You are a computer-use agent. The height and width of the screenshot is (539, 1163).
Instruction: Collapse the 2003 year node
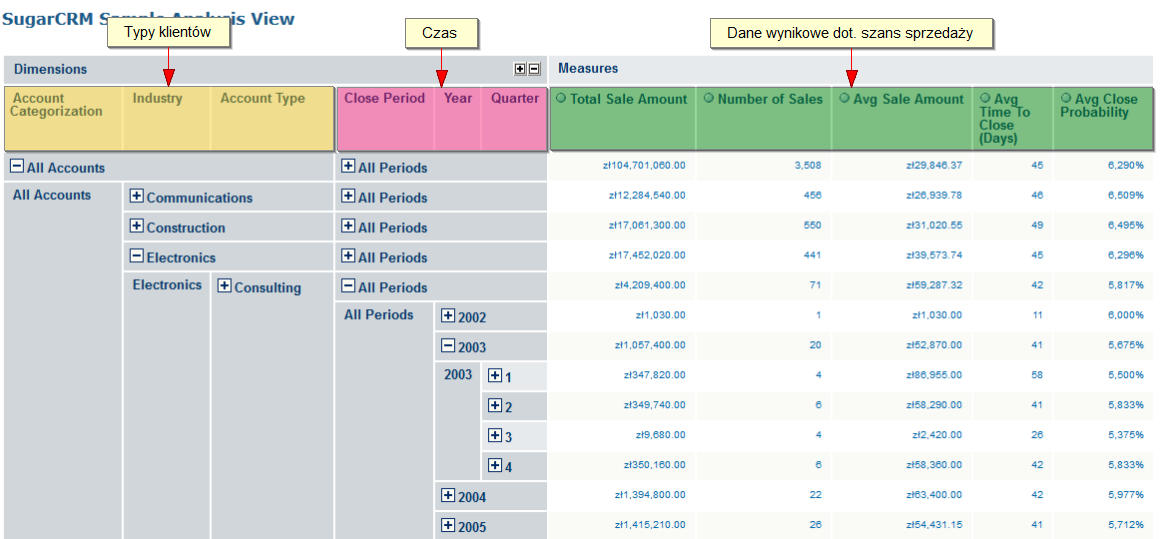[x=448, y=347]
